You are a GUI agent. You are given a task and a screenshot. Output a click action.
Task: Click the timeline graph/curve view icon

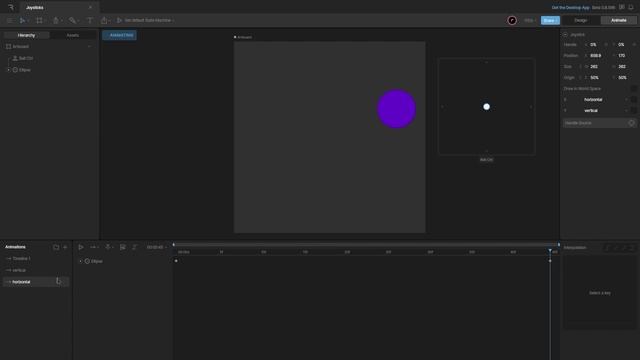point(135,247)
